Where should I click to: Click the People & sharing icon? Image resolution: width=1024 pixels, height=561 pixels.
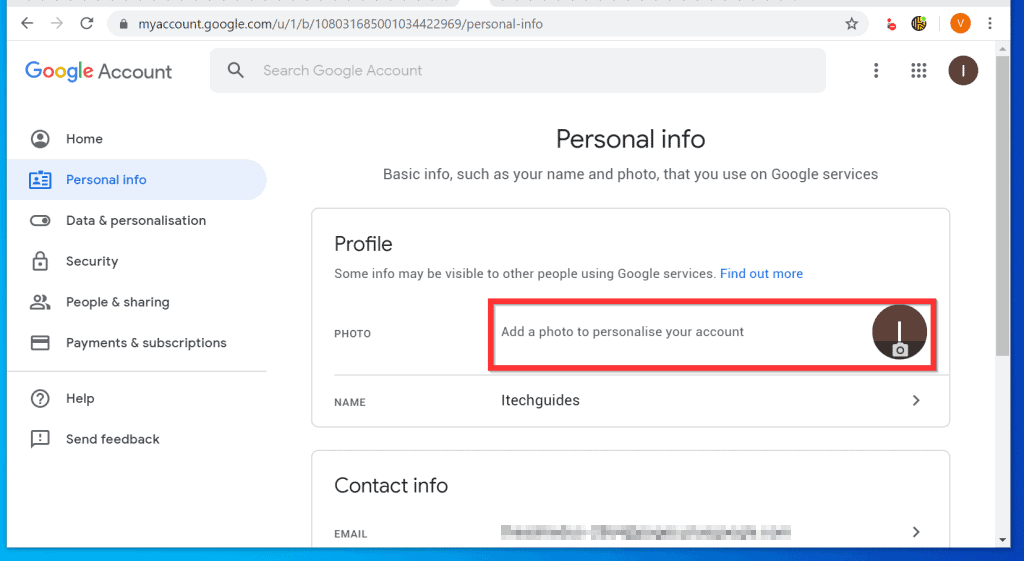pos(40,302)
